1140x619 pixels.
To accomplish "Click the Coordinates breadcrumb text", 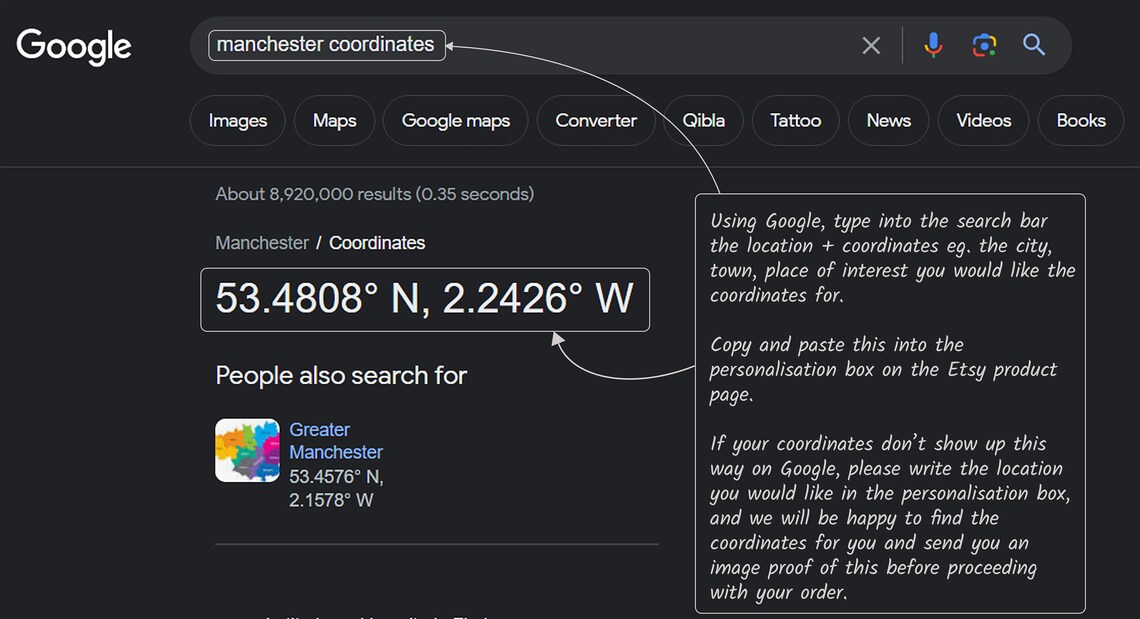I will coord(377,243).
